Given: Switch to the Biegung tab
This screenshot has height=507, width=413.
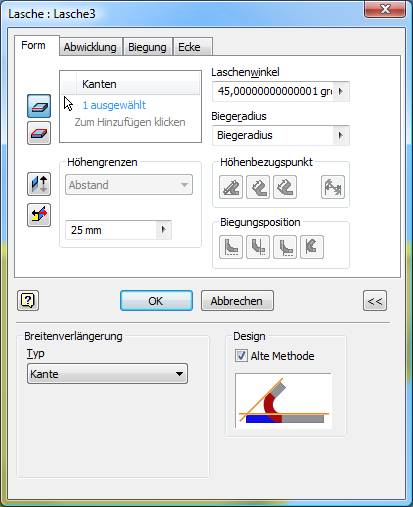Looking at the screenshot, I should point(147,47).
